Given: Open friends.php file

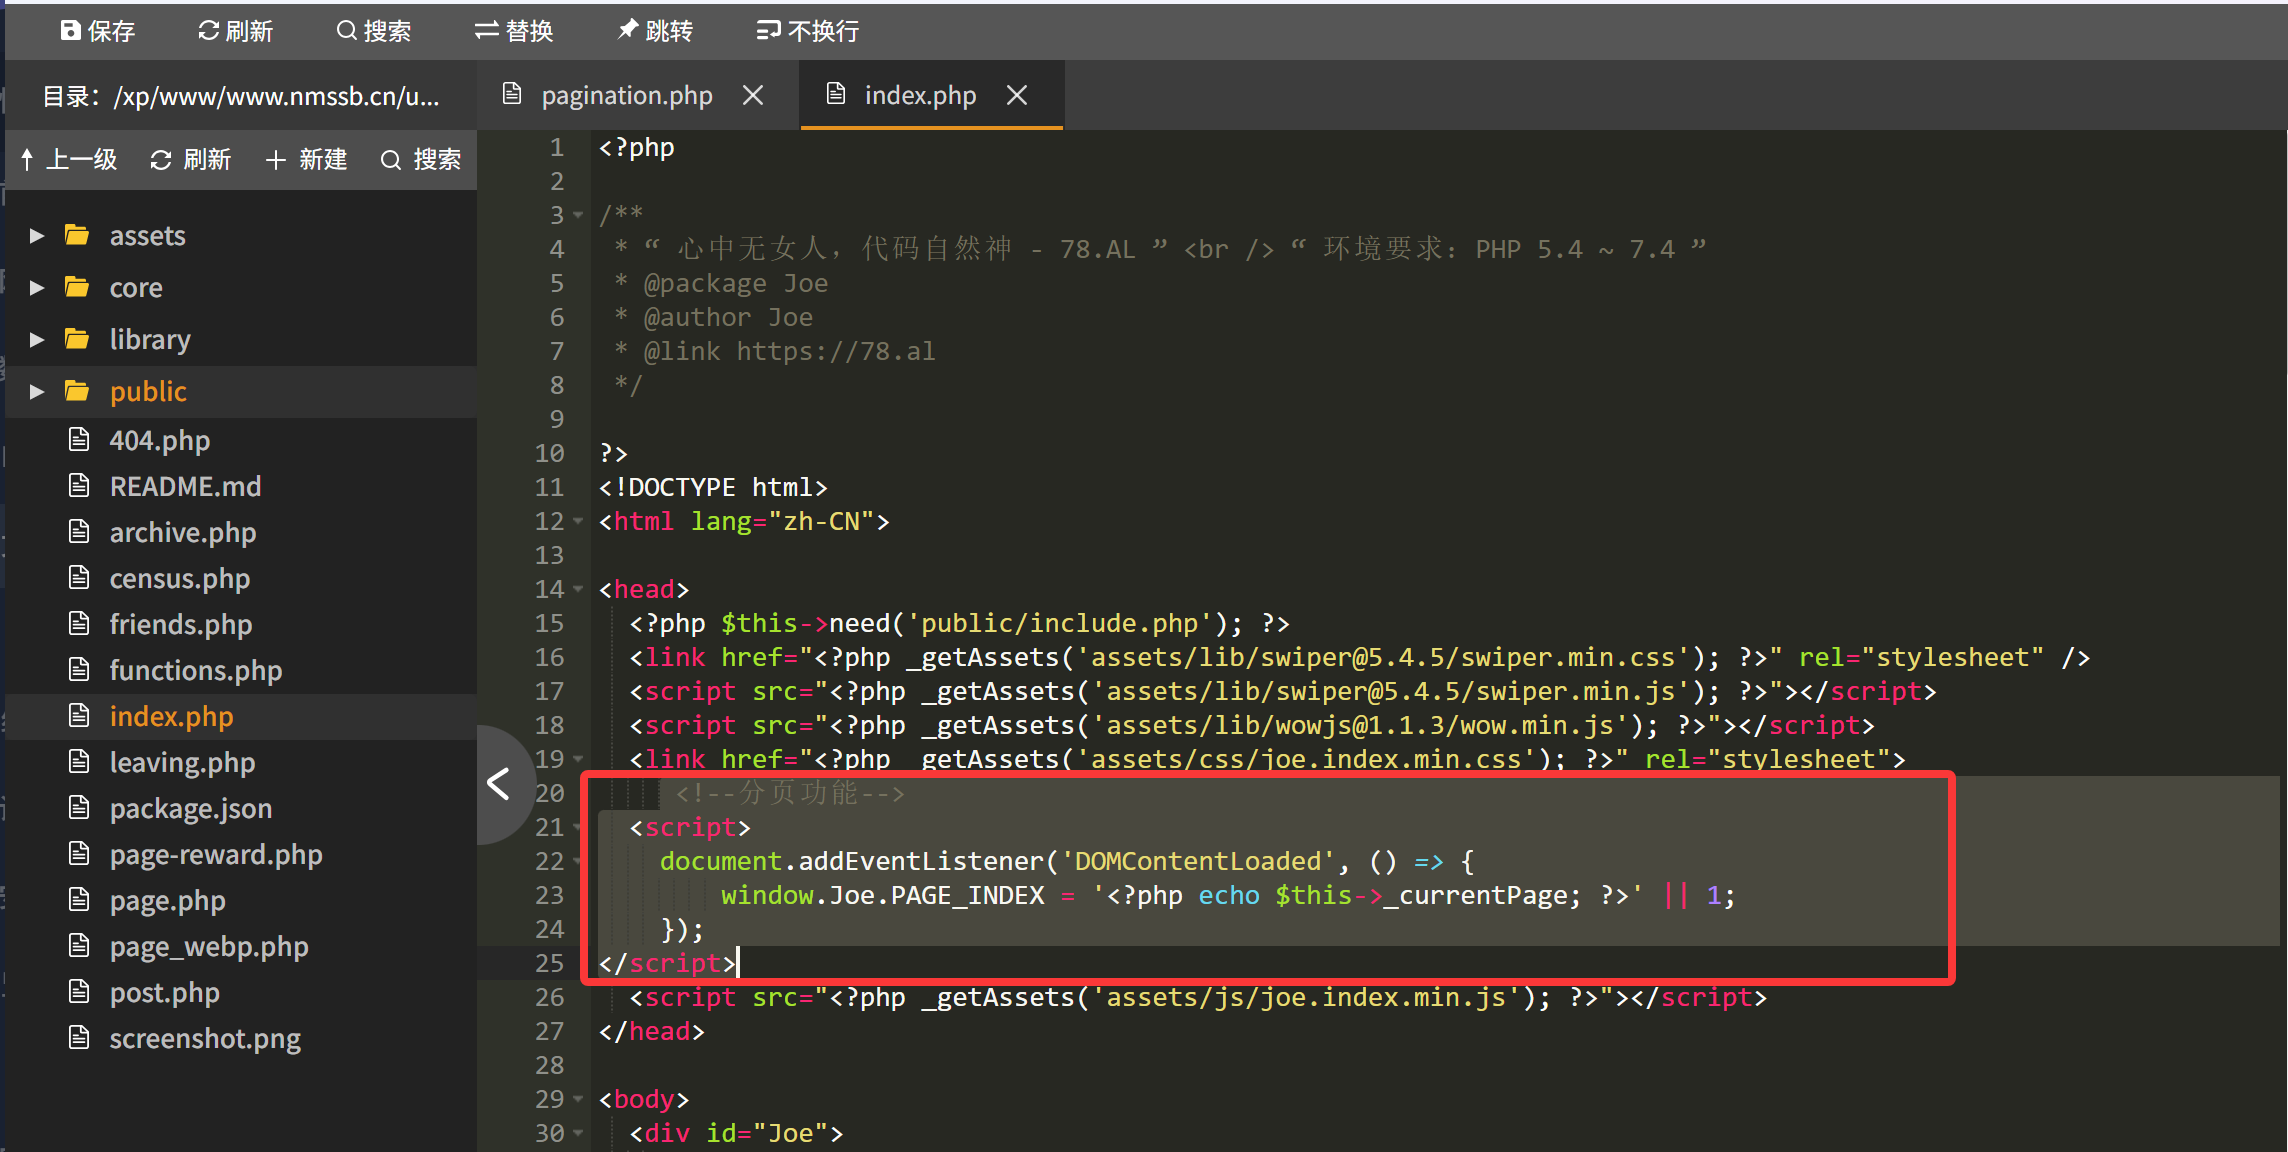Looking at the screenshot, I should click(181, 624).
